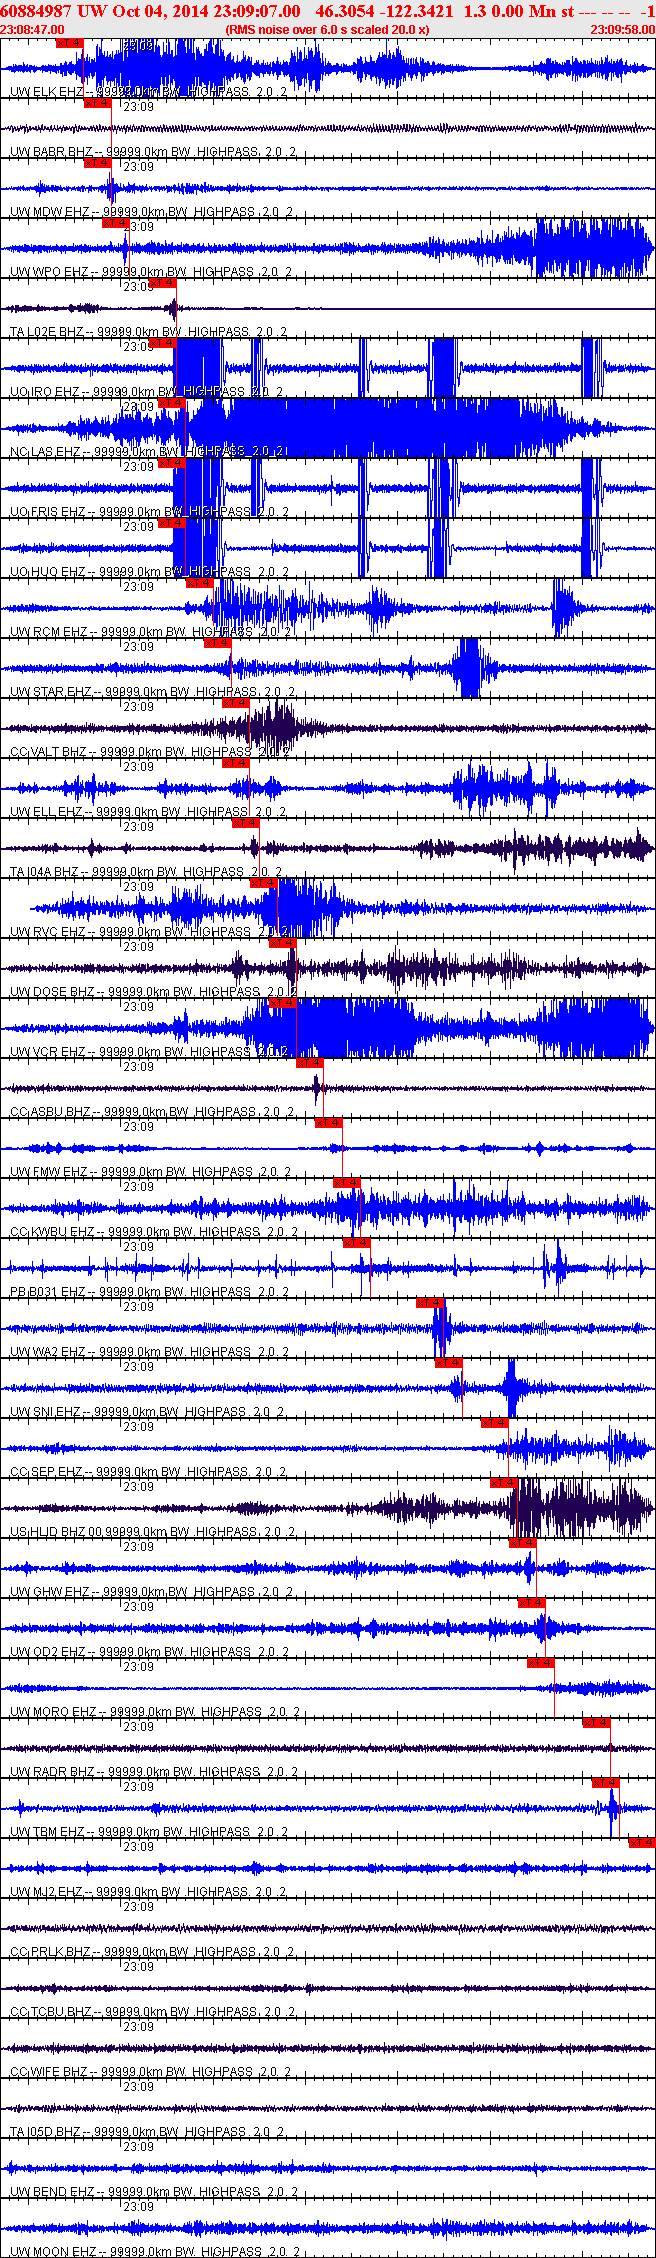656x2258 pixels.
Task: Select the start time 23:08:47.00 label
Action: tap(33, 30)
